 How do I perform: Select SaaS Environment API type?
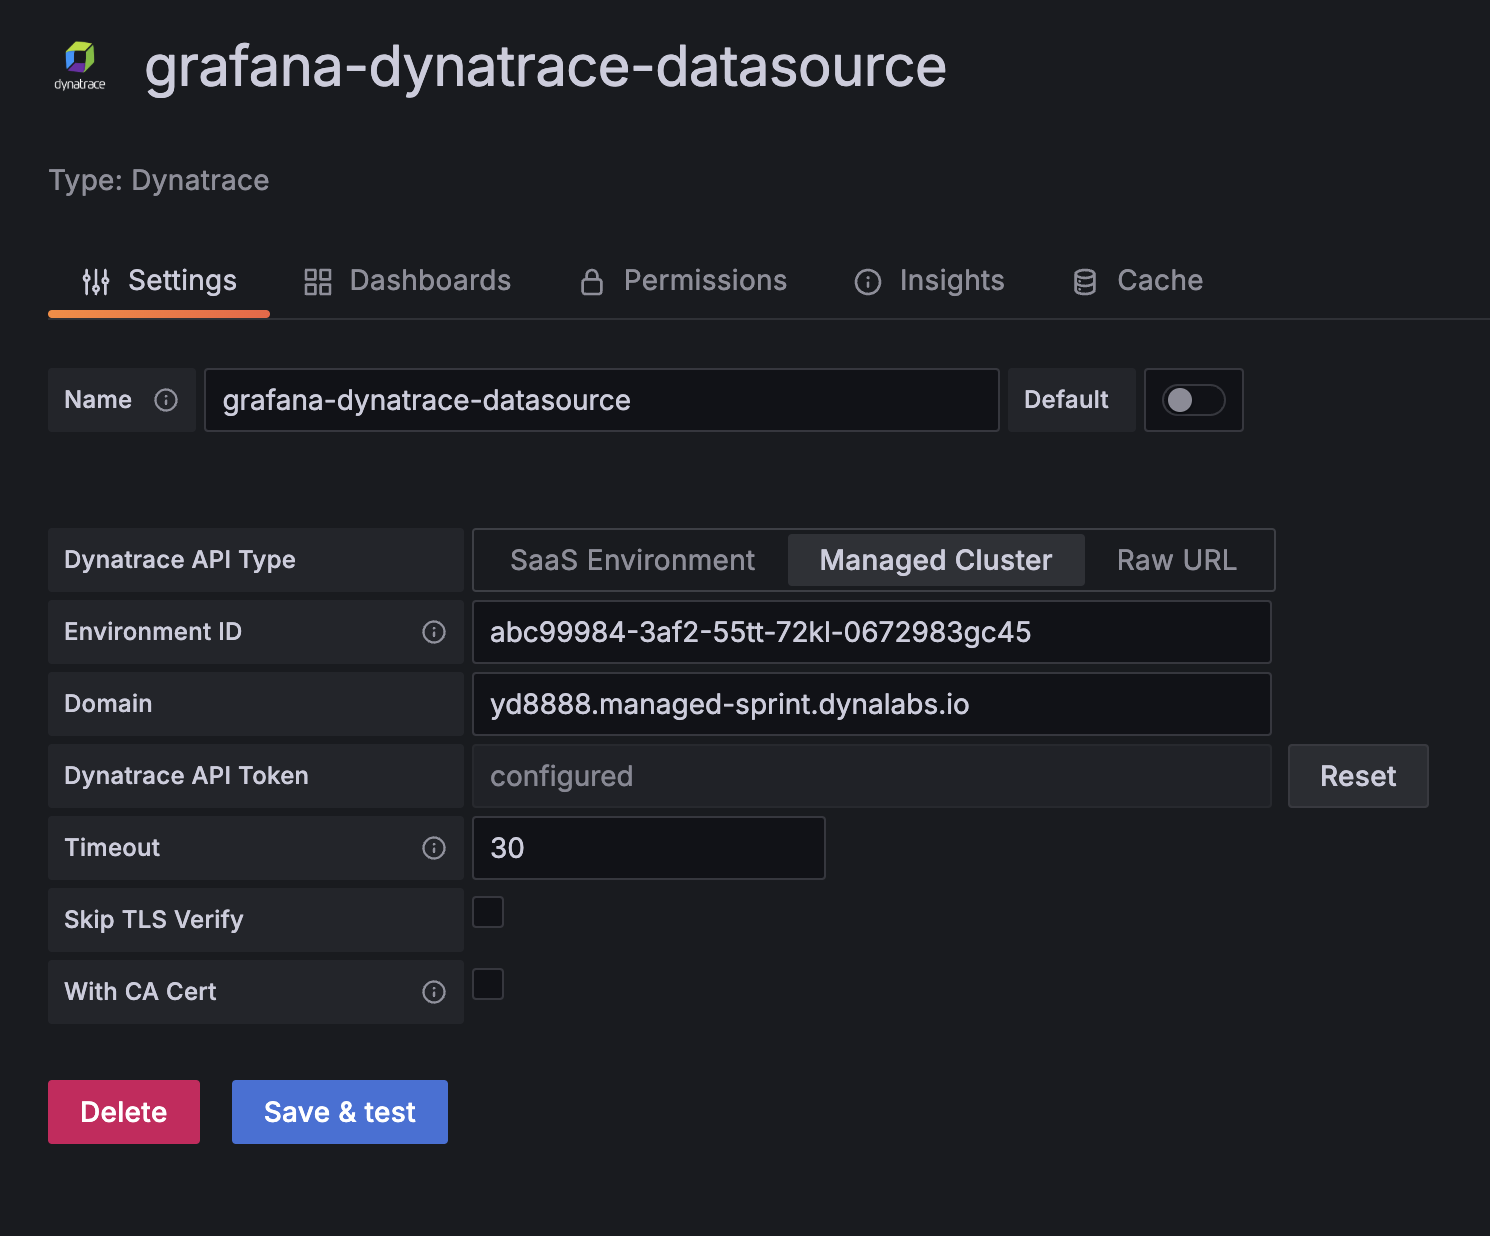(632, 560)
